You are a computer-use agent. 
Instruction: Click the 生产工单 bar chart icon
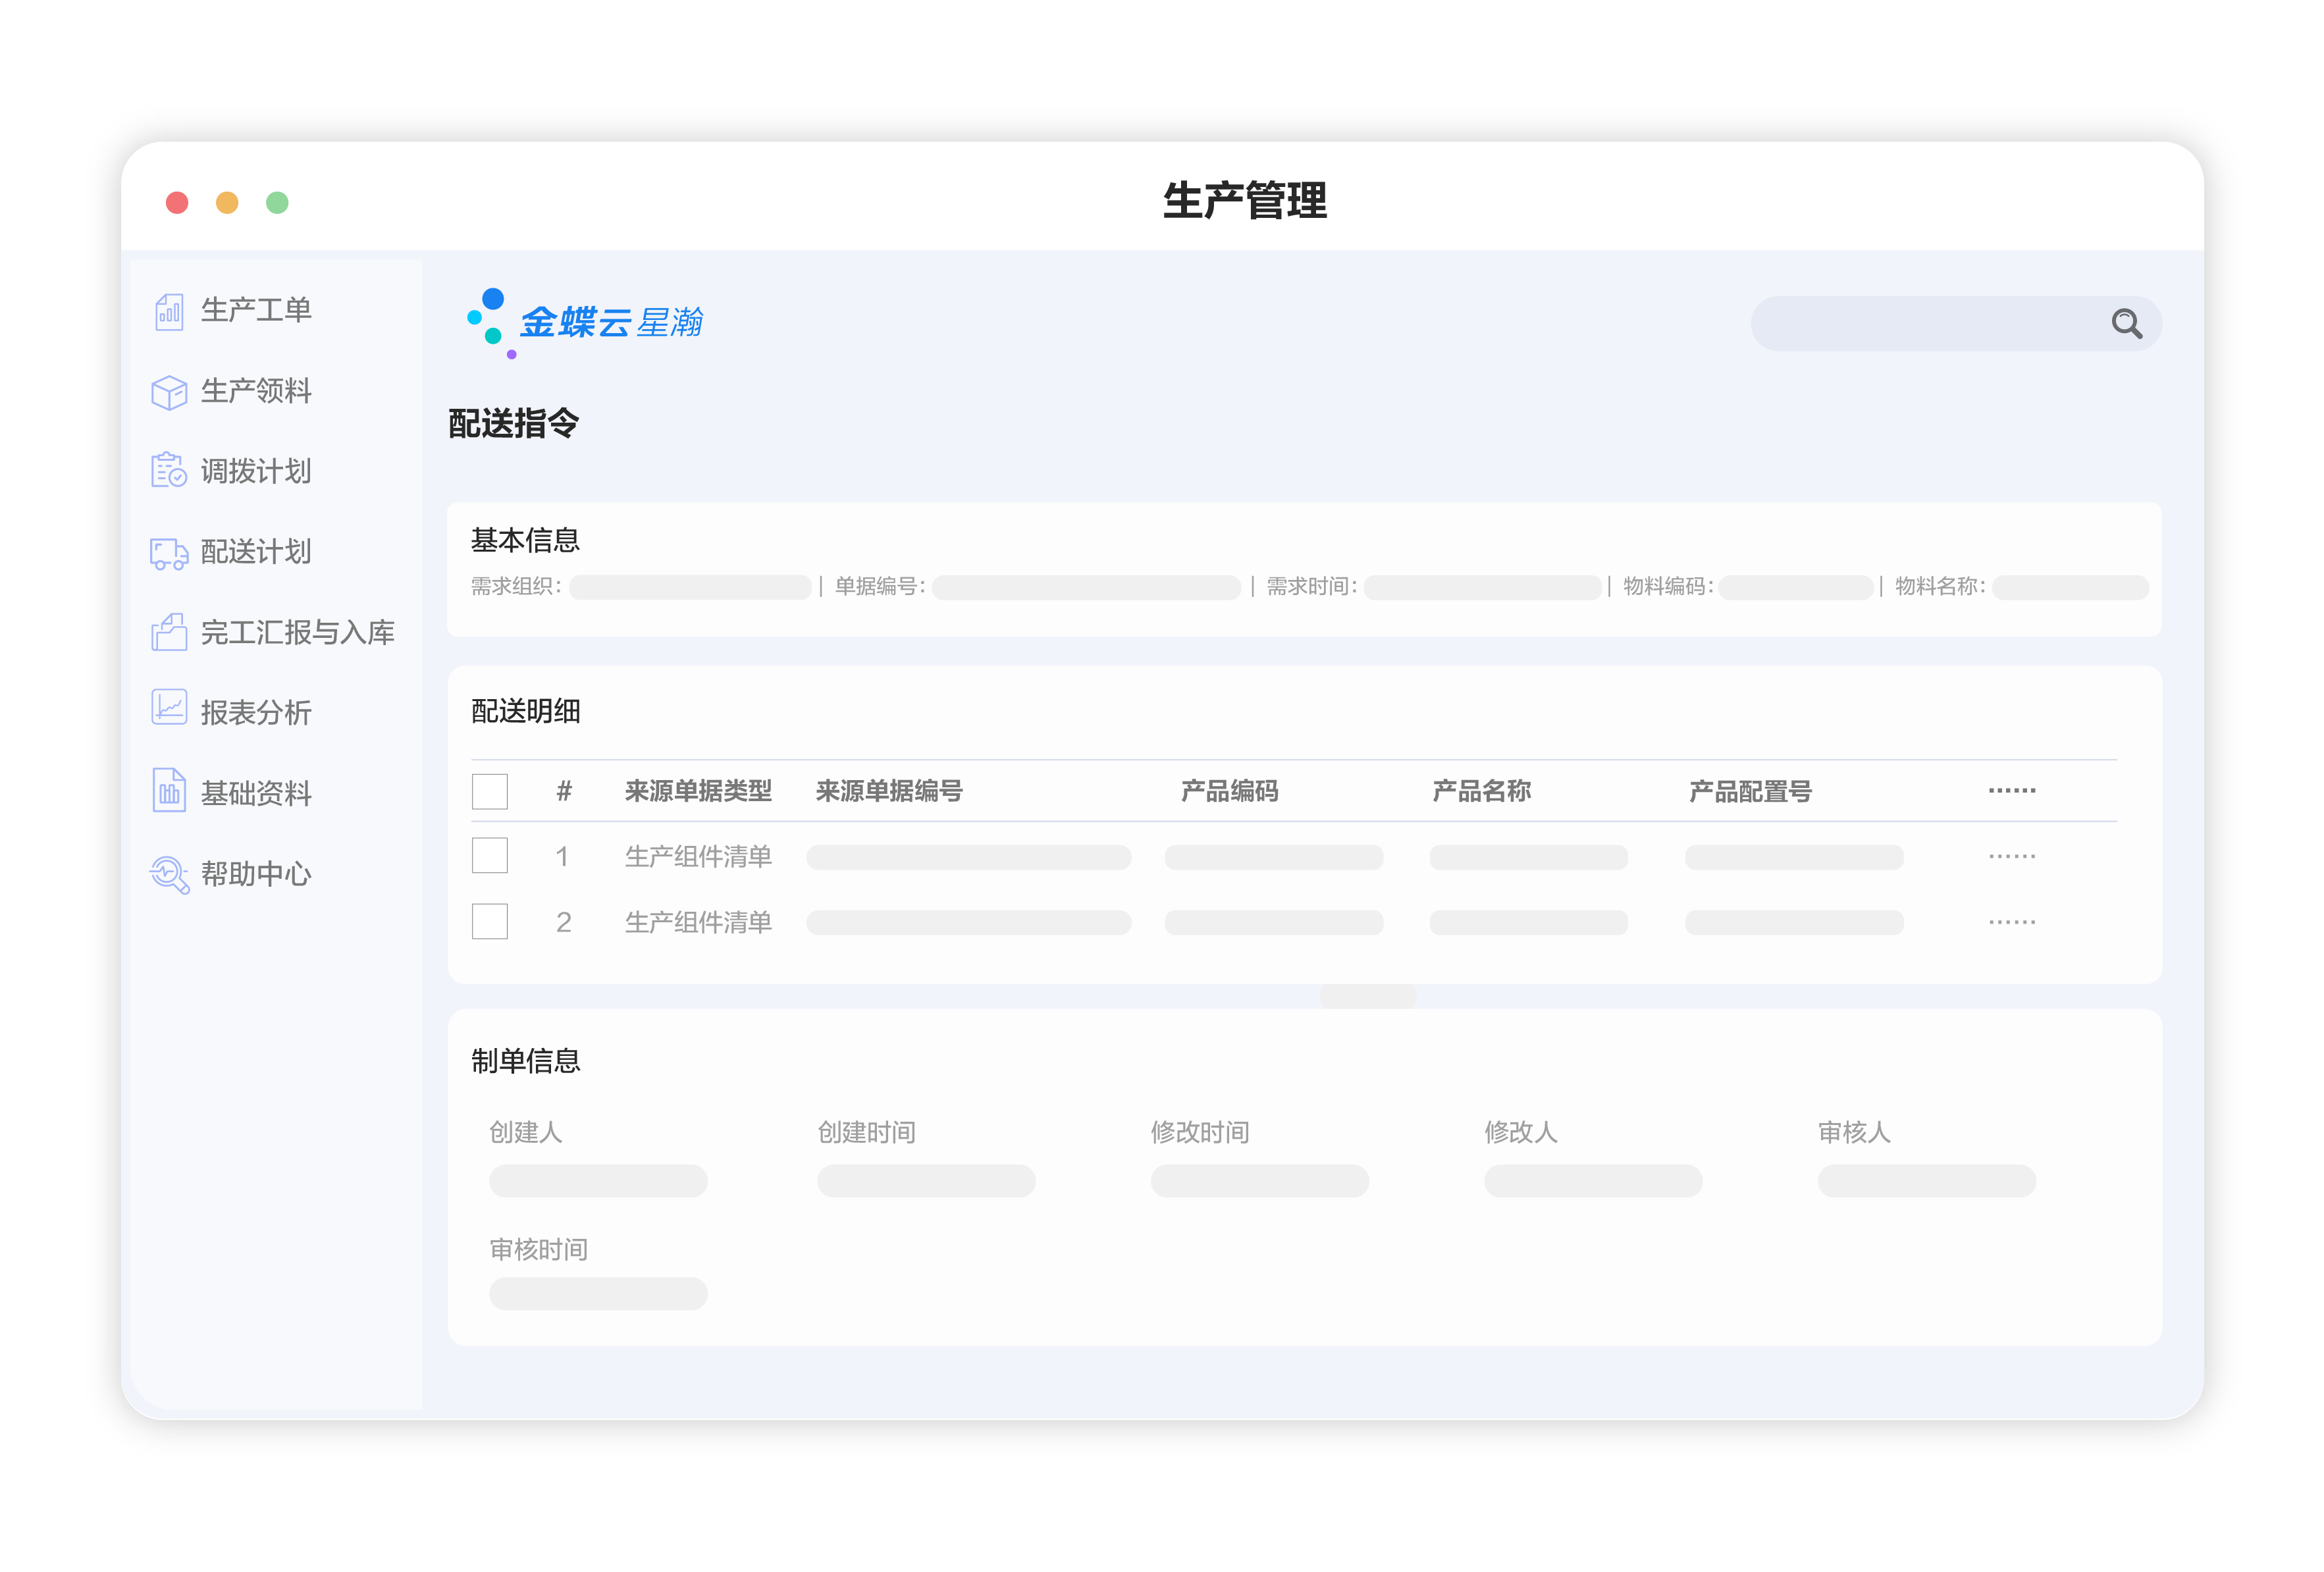[x=169, y=311]
